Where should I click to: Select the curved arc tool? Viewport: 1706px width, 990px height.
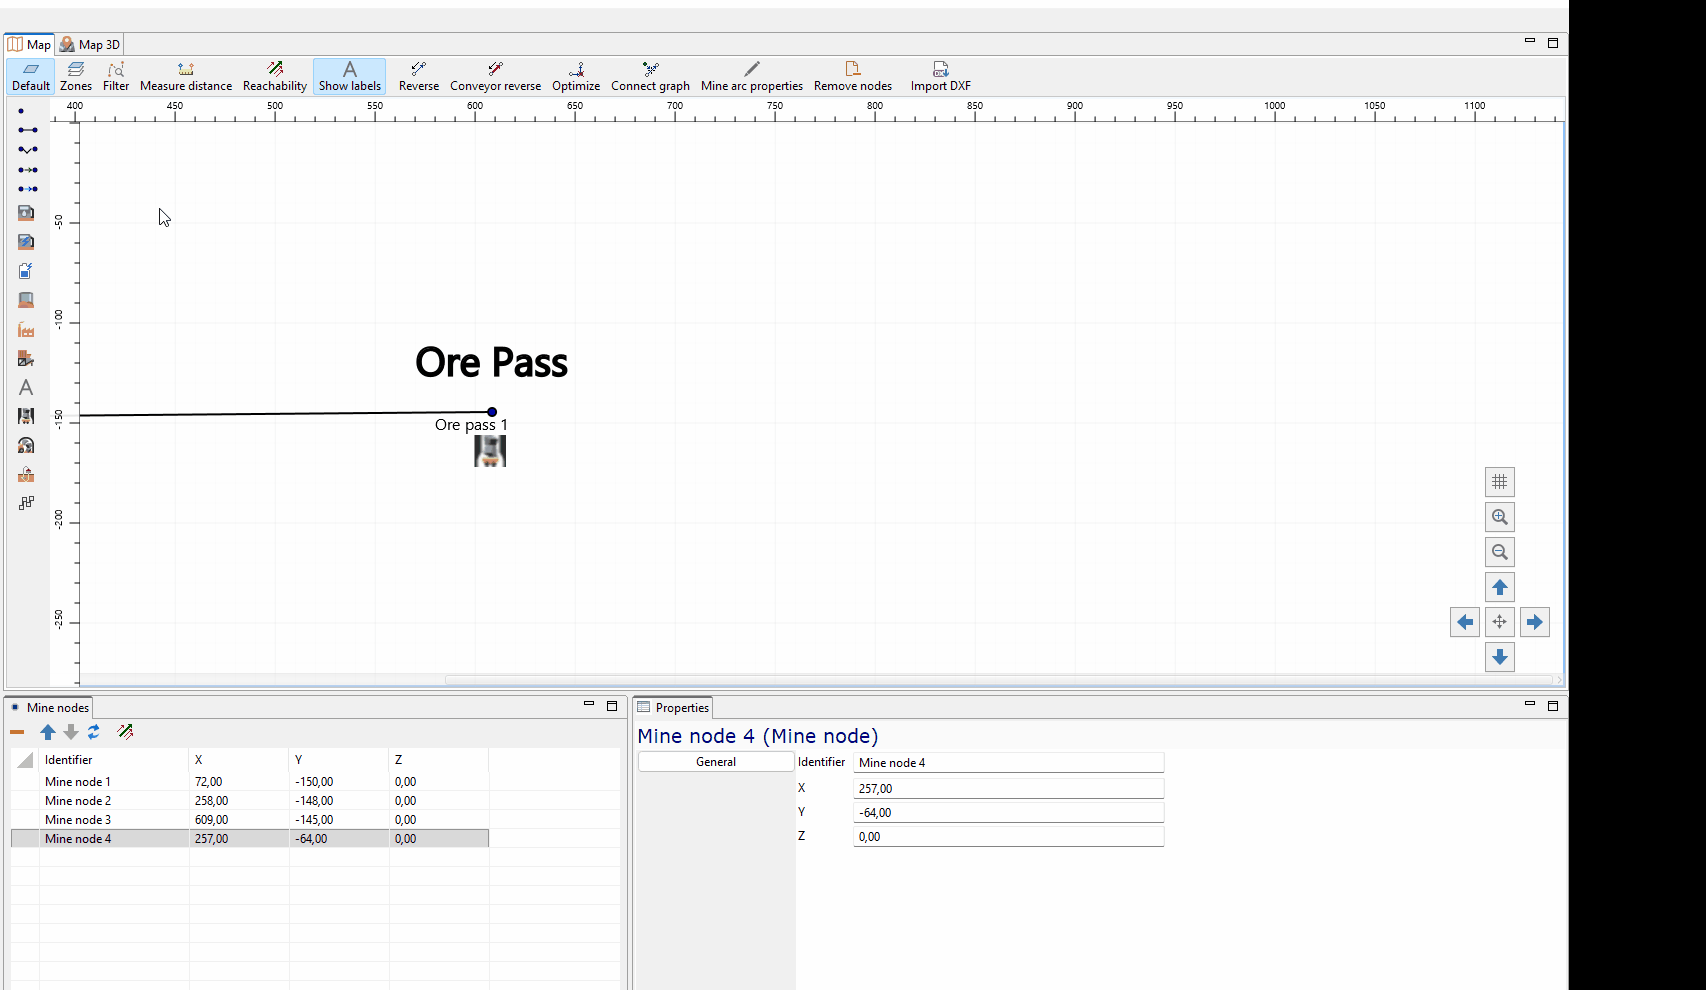[27, 149]
